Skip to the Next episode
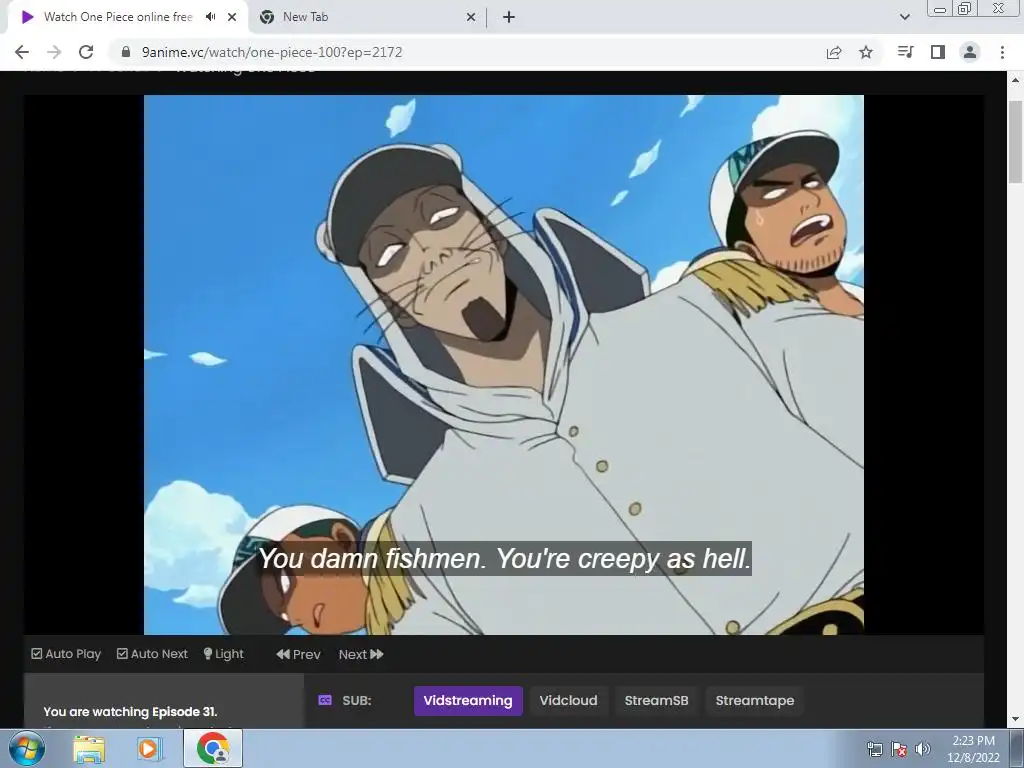This screenshot has height=768, width=1024. tap(361, 654)
